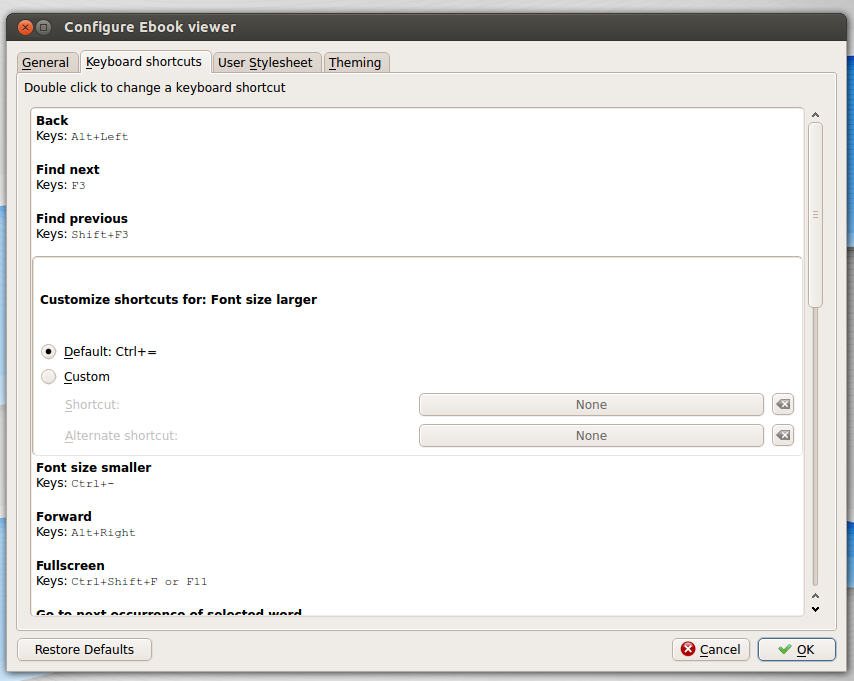Screen dimensions: 854x681
Task: Click the window minimize button in the title bar
Action: click(44, 27)
